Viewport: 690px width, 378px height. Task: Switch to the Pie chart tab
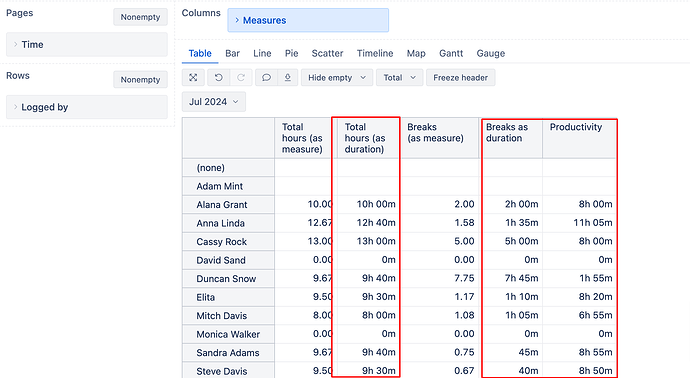click(291, 53)
